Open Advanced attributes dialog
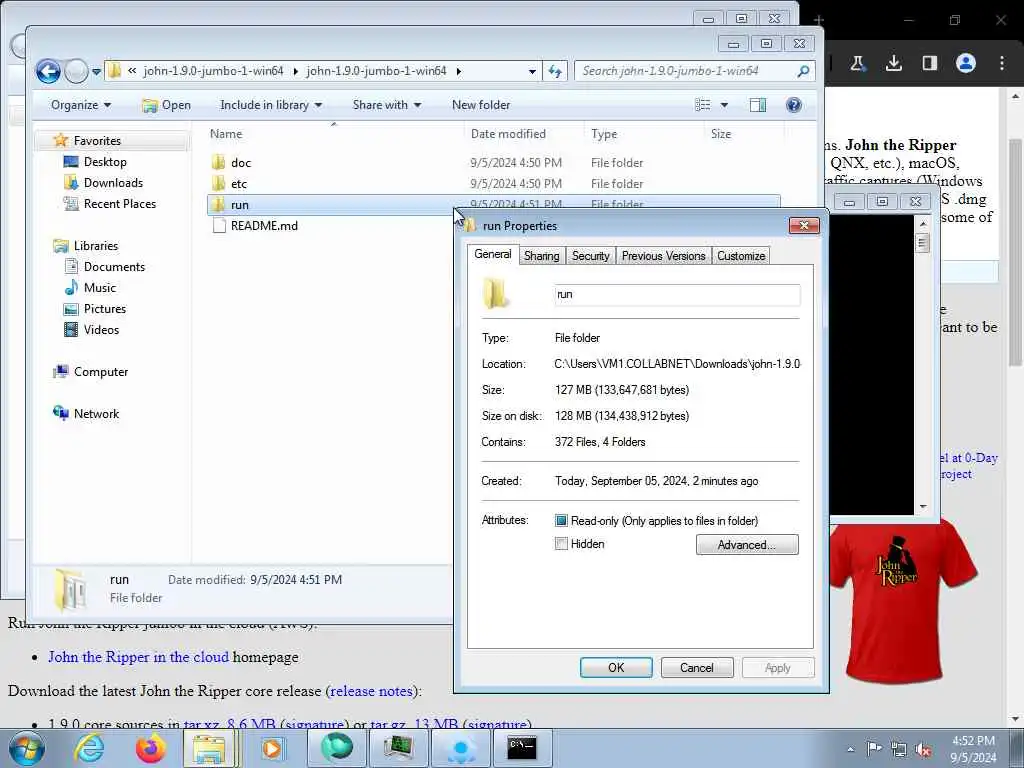Image resolution: width=1024 pixels, height=768 pixels. pyautogui.click(x=747, y=545)
